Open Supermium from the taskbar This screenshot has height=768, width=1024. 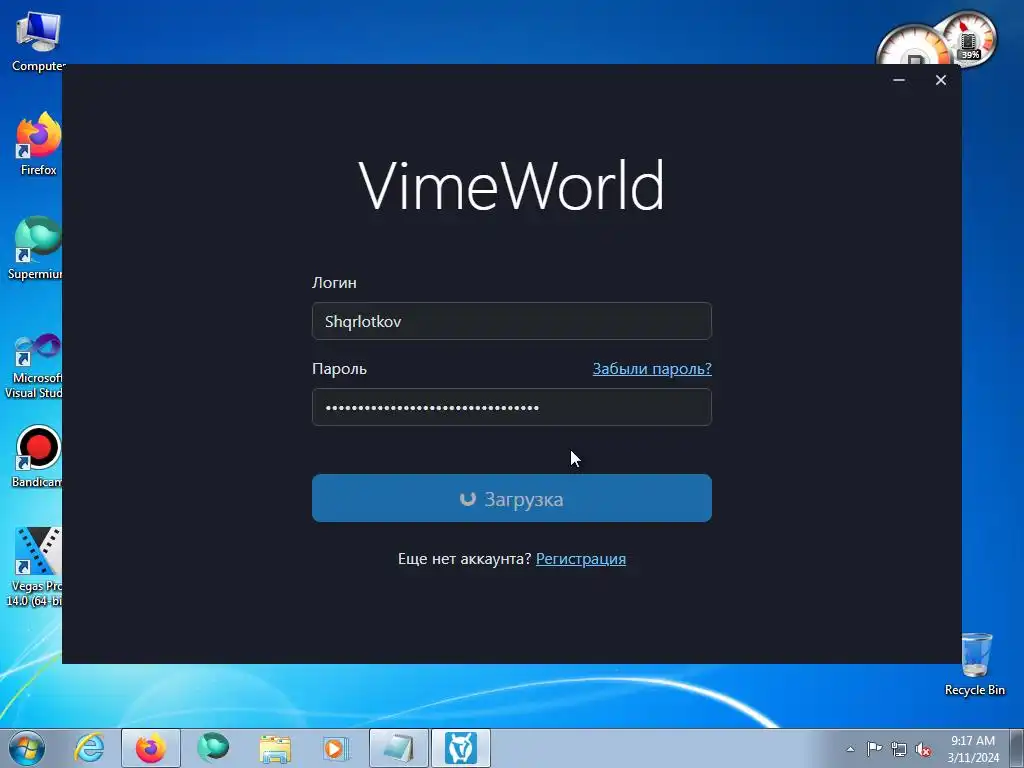click(213, 748)
